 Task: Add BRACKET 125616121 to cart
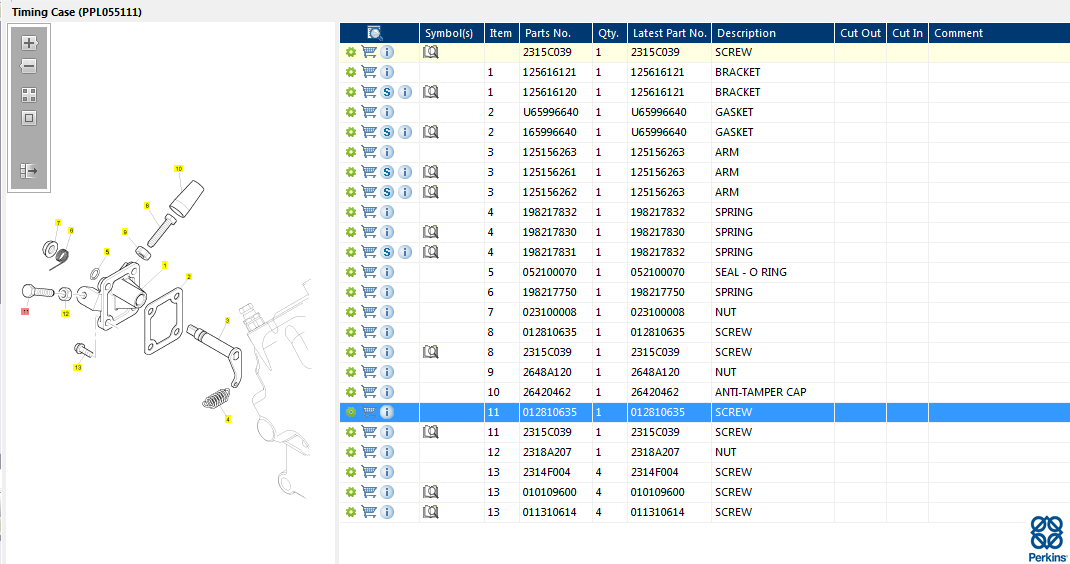pyautogui.click(x=369, y=72)
